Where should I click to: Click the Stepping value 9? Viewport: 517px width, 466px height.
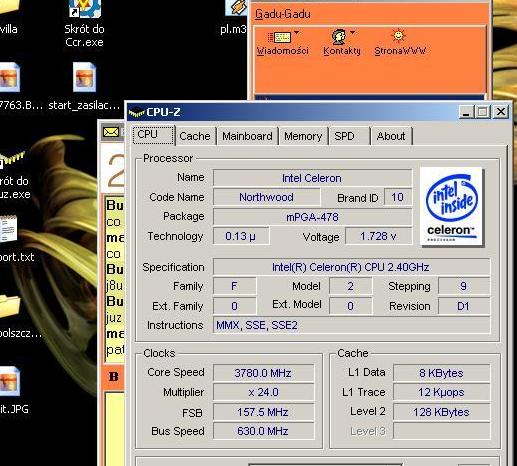464,286
